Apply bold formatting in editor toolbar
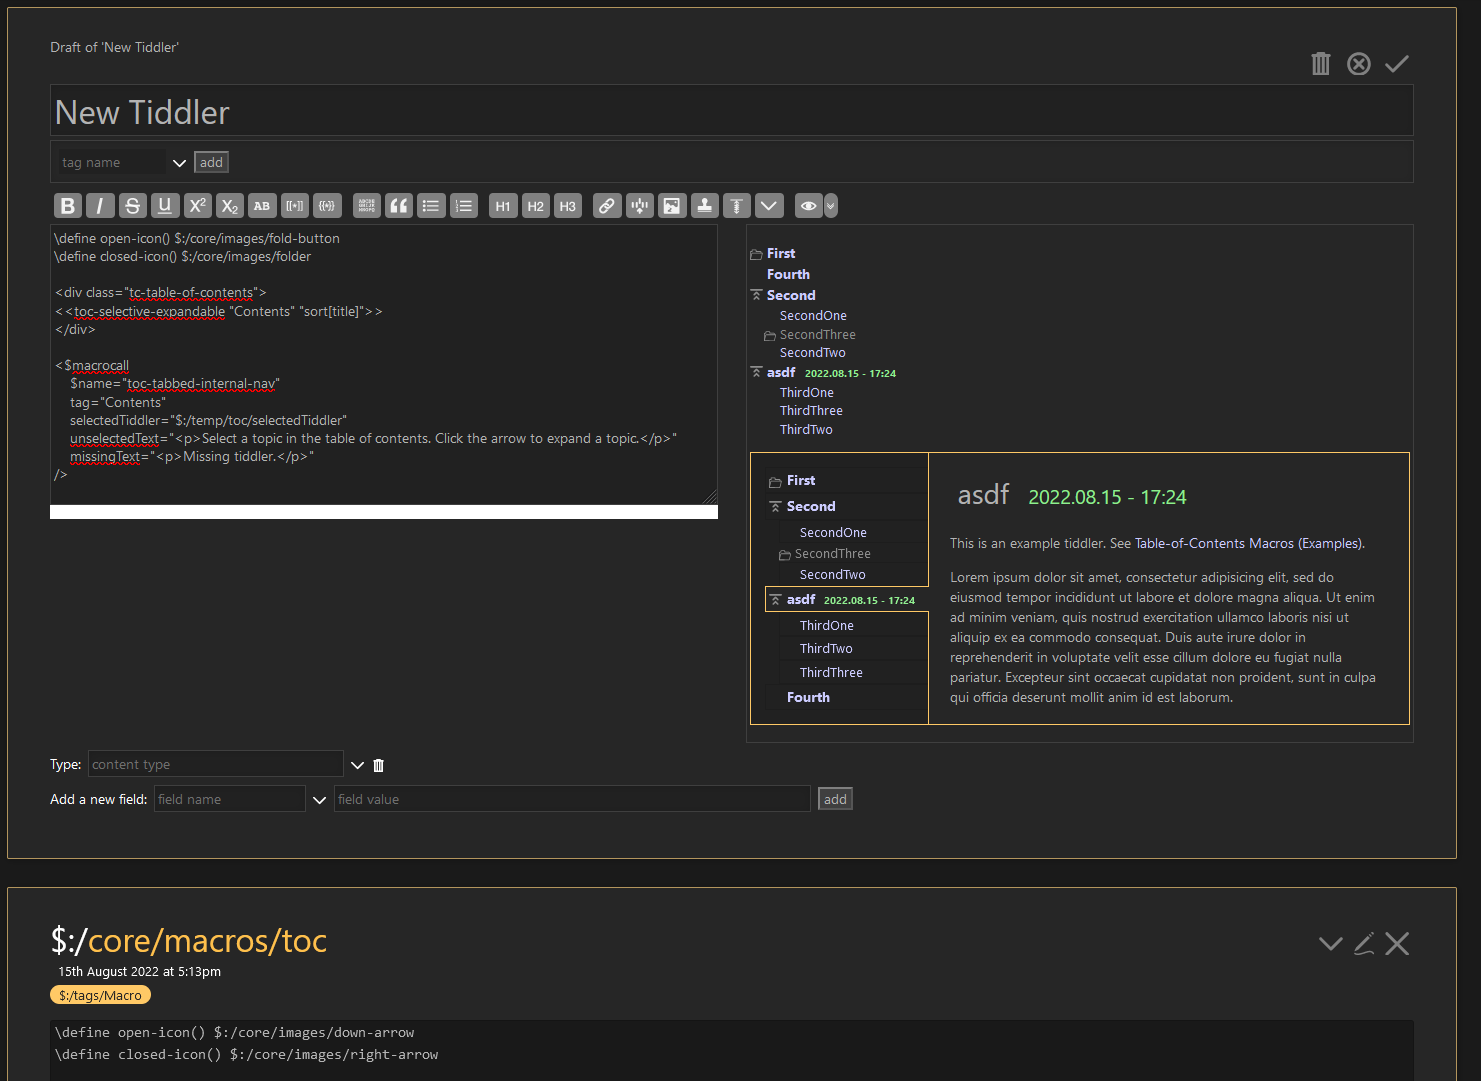 pyautogui.click(x=67, y=206)
